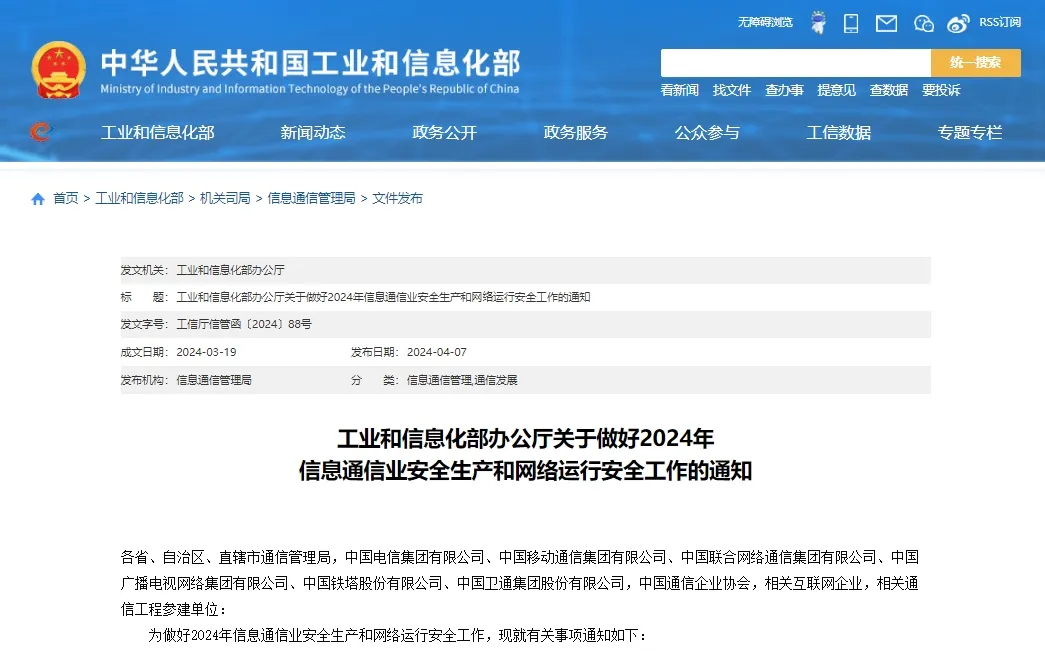
Task: Click the email envelope icon
Action: [x=886, y=23]
